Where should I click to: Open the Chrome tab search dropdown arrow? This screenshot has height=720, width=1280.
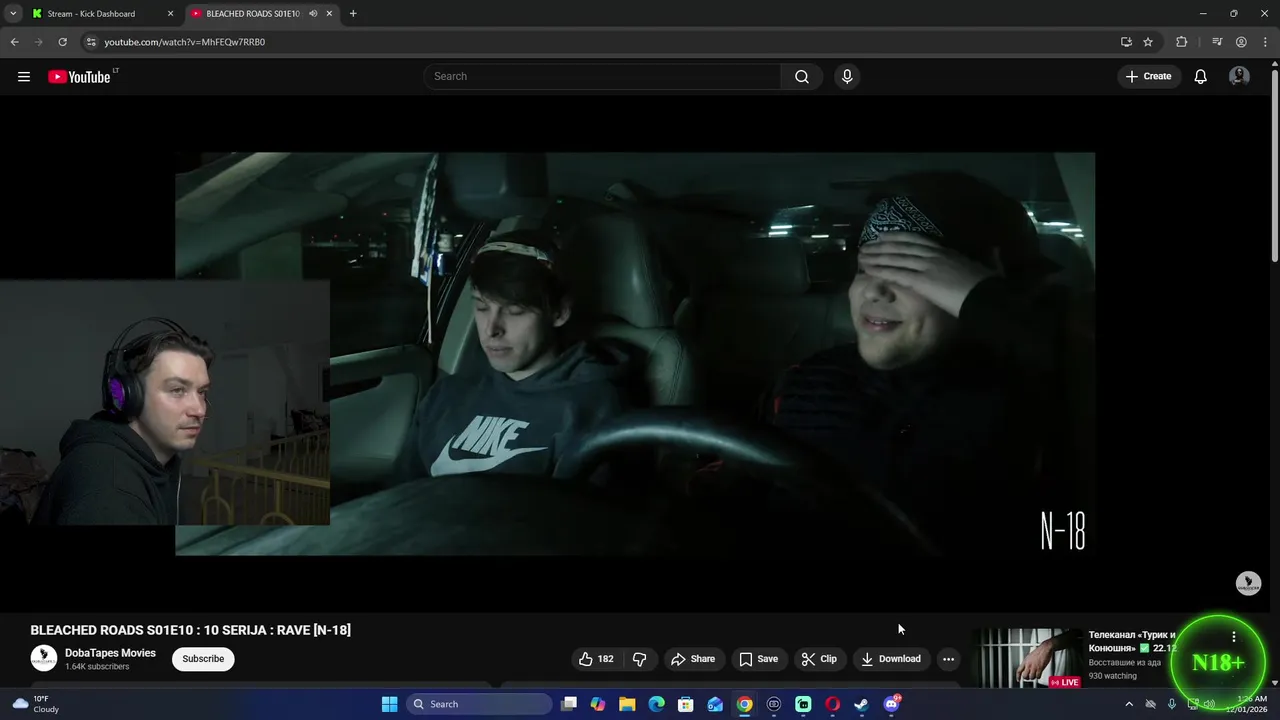[x=13, y=14]
